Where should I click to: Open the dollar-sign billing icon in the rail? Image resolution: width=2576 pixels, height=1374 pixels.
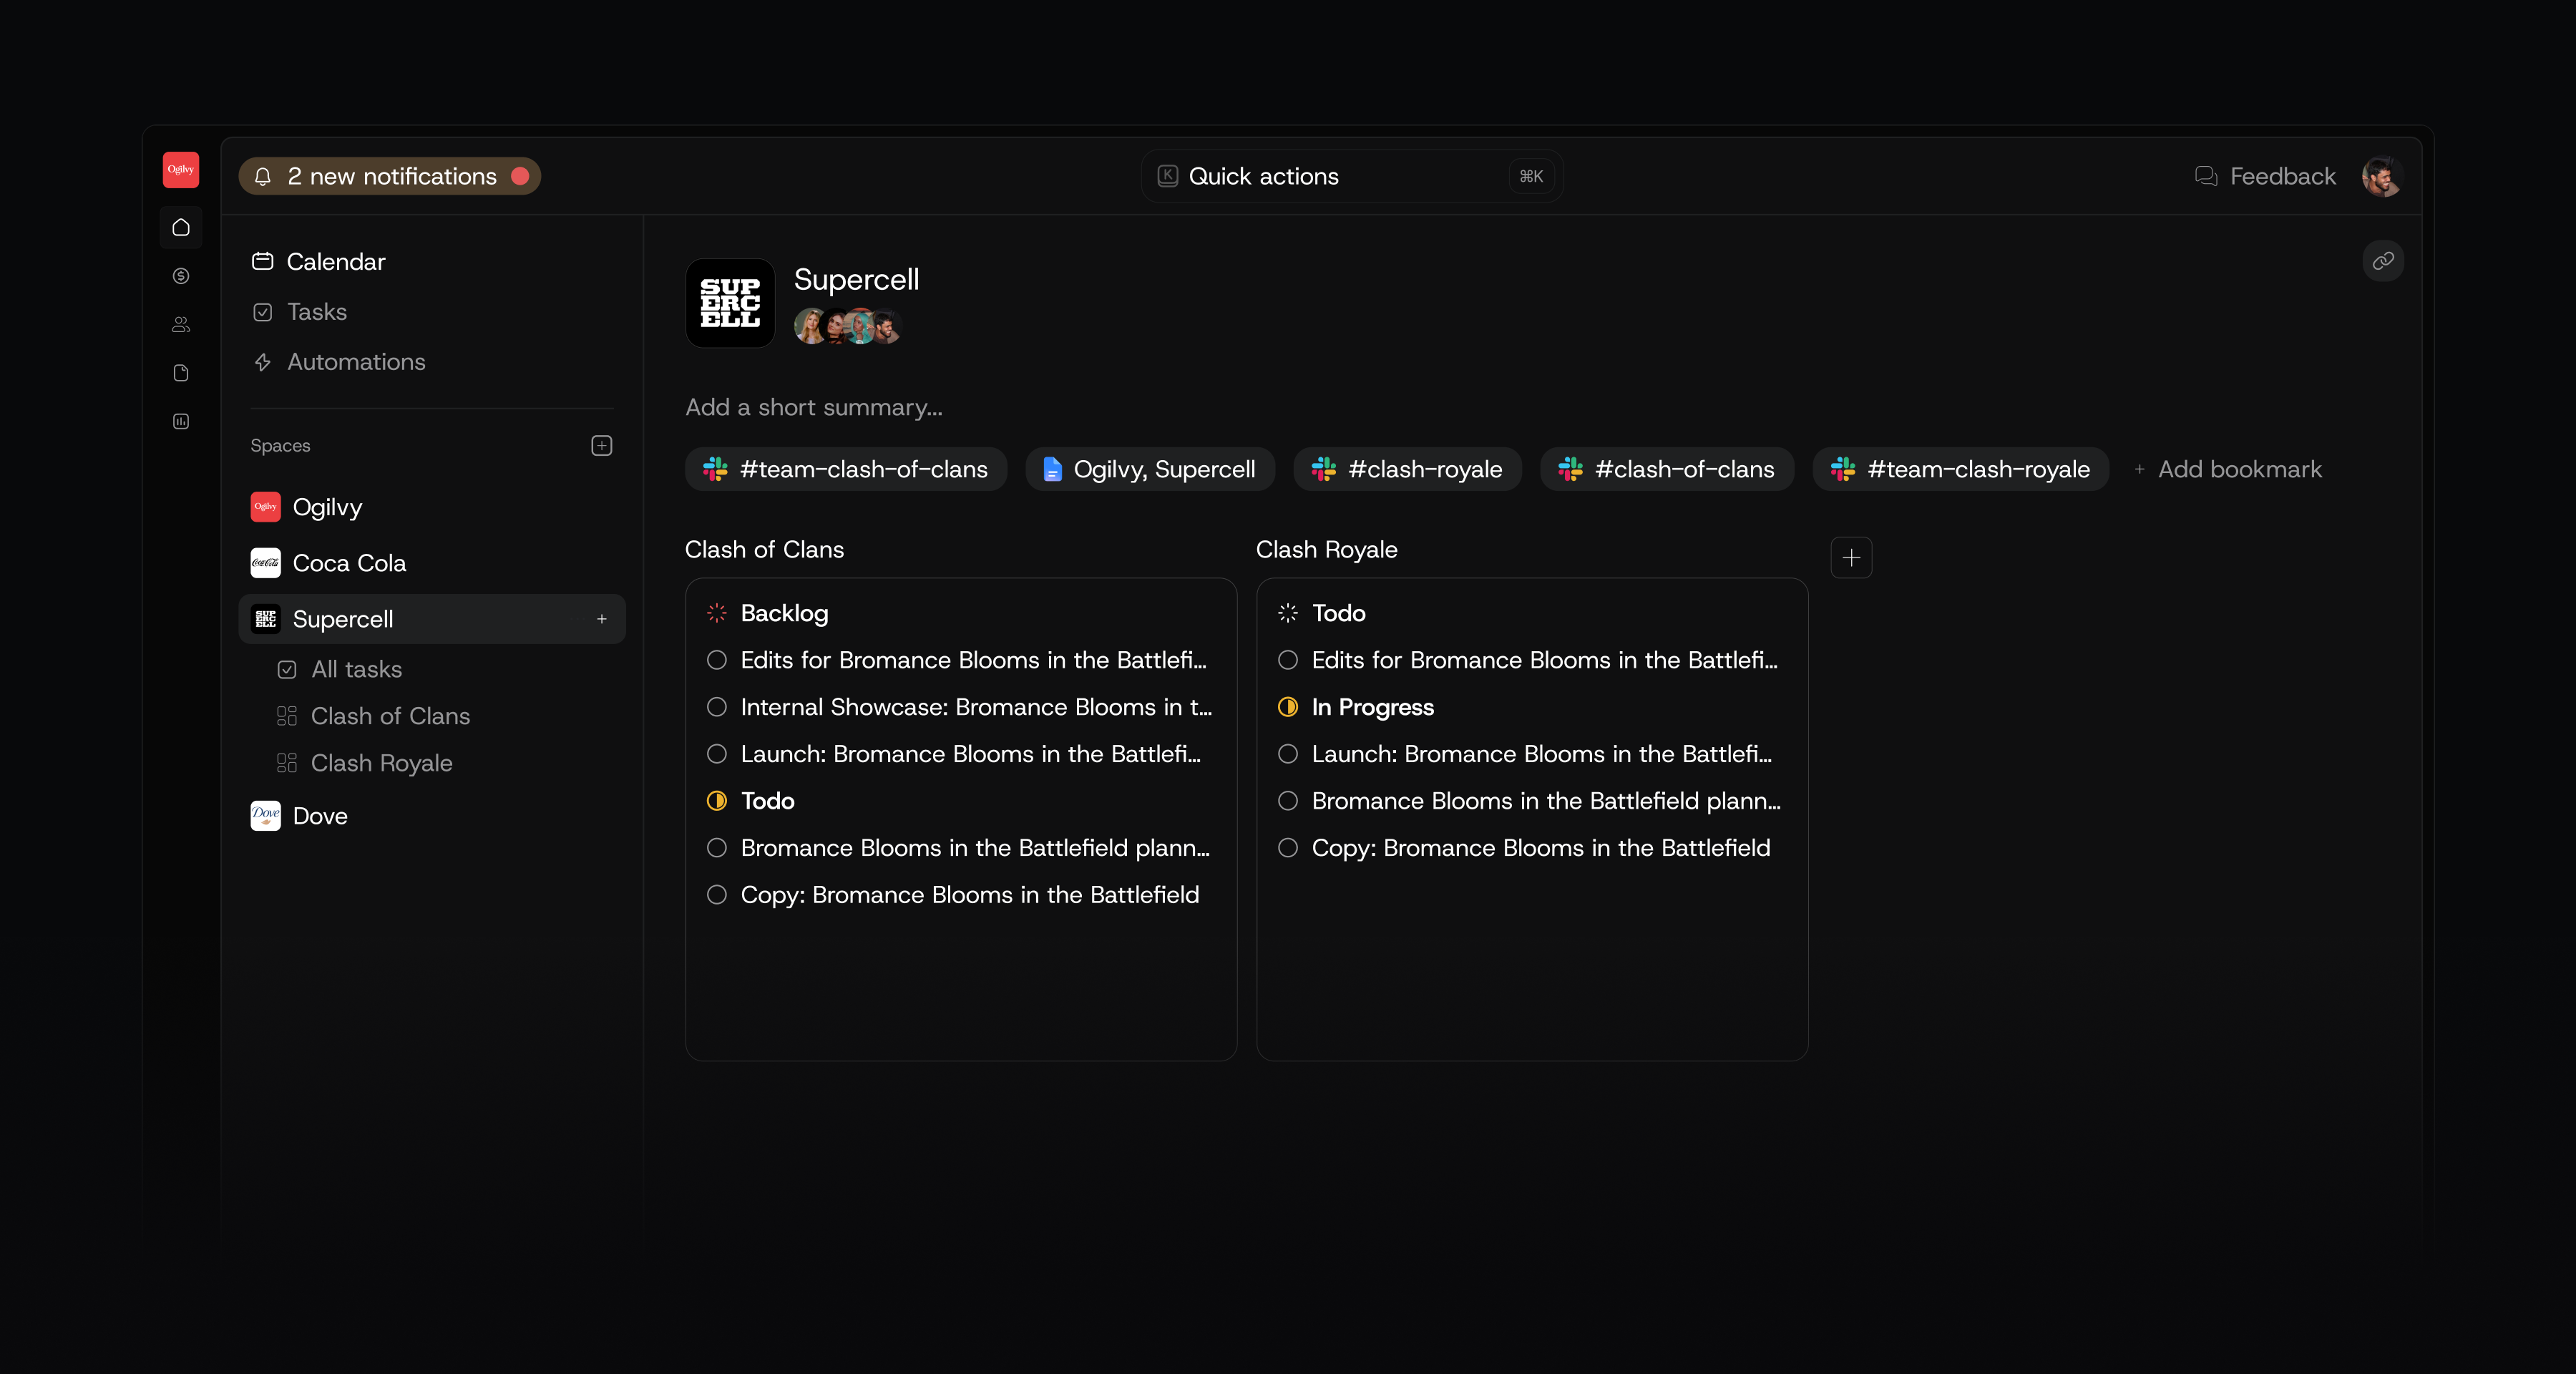(x=181, y=276)
